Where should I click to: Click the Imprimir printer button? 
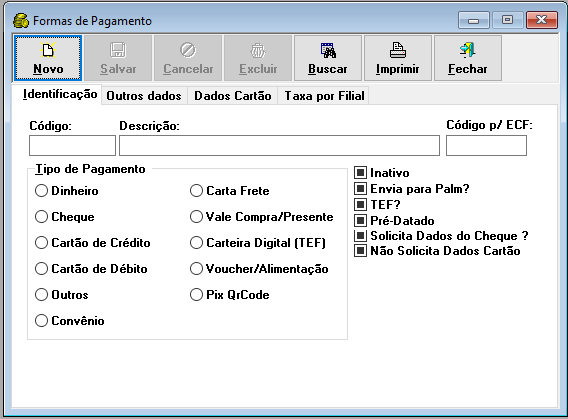398,58
